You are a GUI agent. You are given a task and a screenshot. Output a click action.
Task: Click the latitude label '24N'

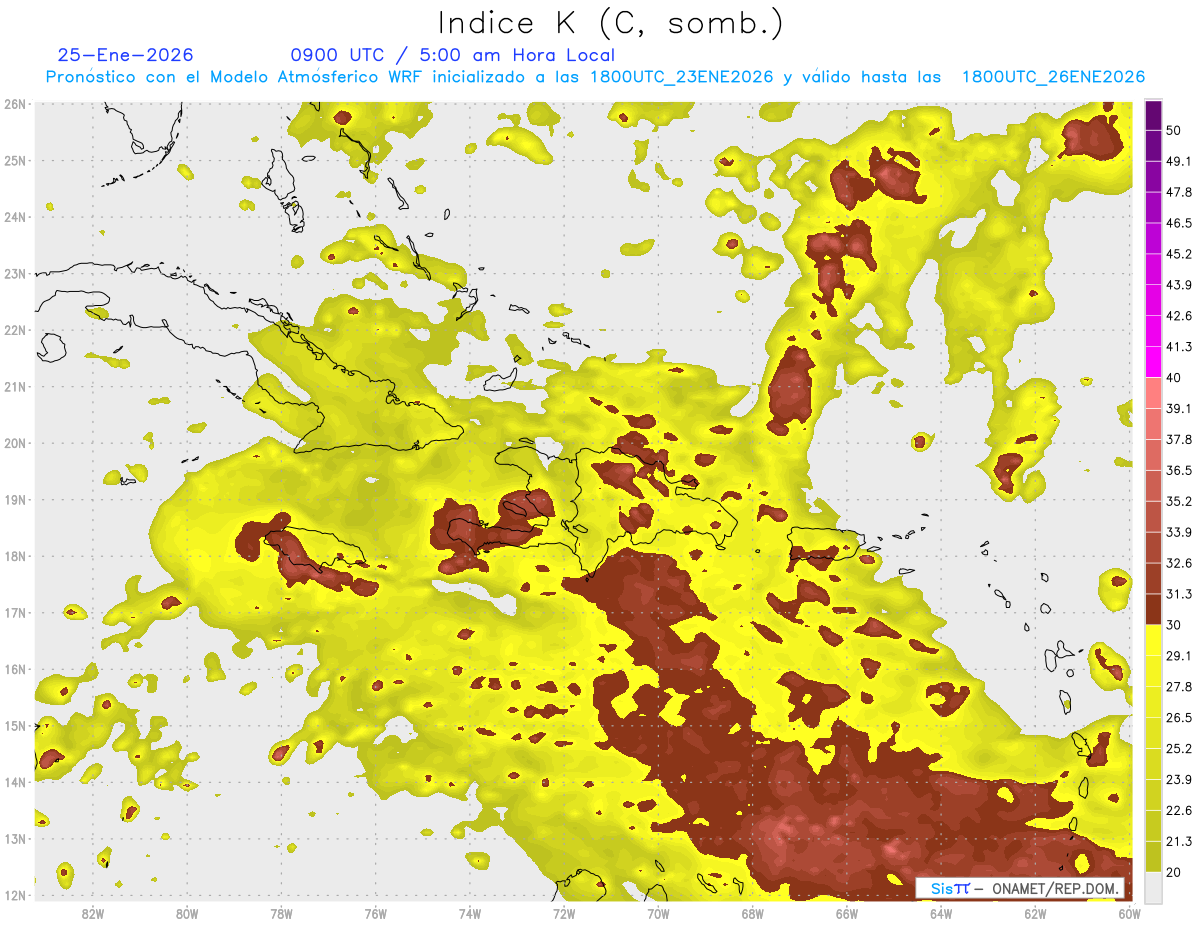(15, 217)
